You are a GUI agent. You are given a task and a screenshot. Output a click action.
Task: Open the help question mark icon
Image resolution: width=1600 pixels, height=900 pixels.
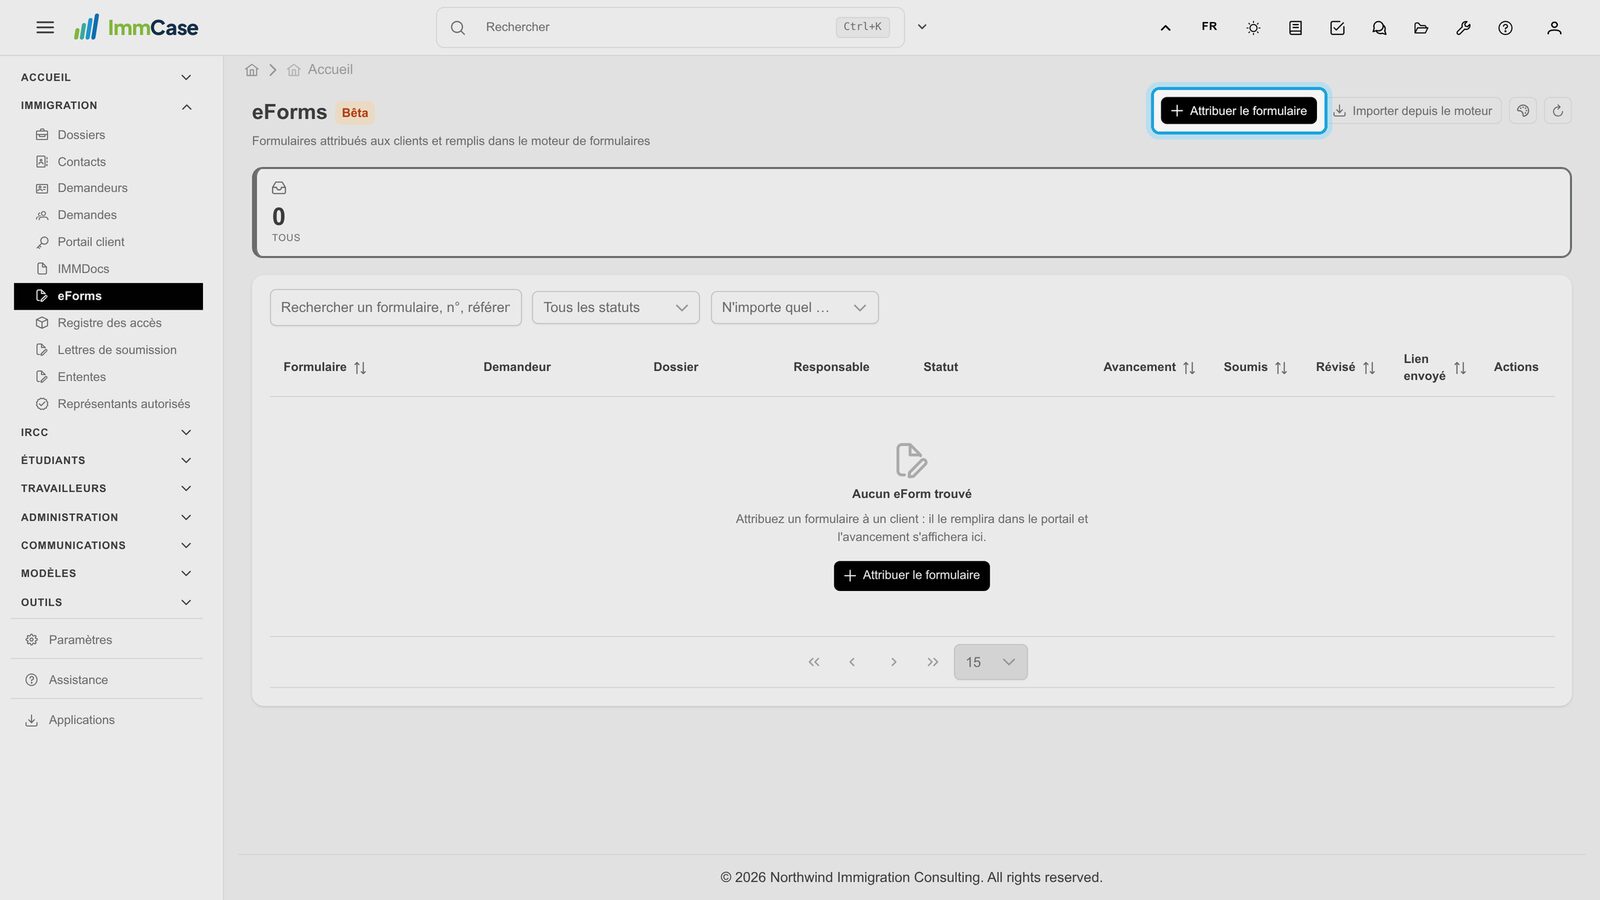point(1505,28)
